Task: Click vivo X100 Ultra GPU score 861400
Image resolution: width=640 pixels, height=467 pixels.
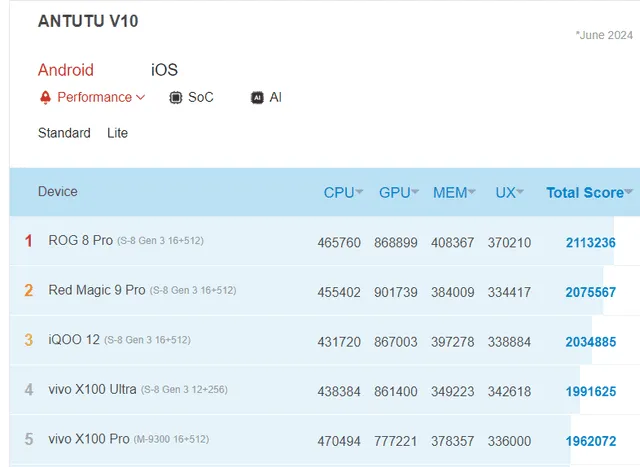Action: click(x=396, y=391)
